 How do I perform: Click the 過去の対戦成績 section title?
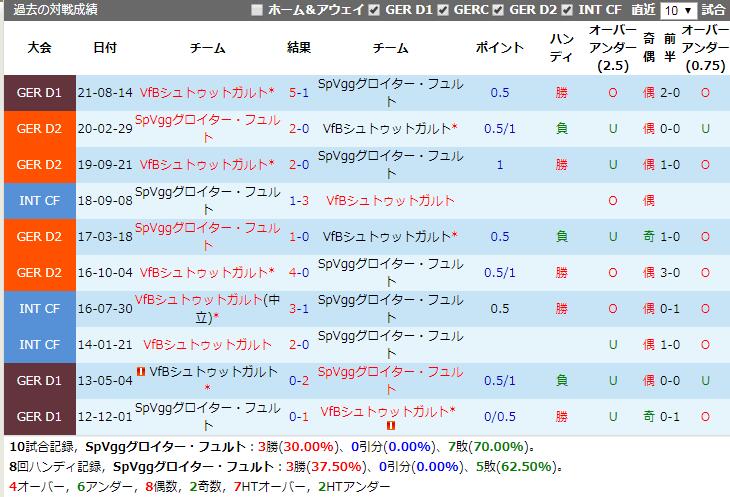55,9
